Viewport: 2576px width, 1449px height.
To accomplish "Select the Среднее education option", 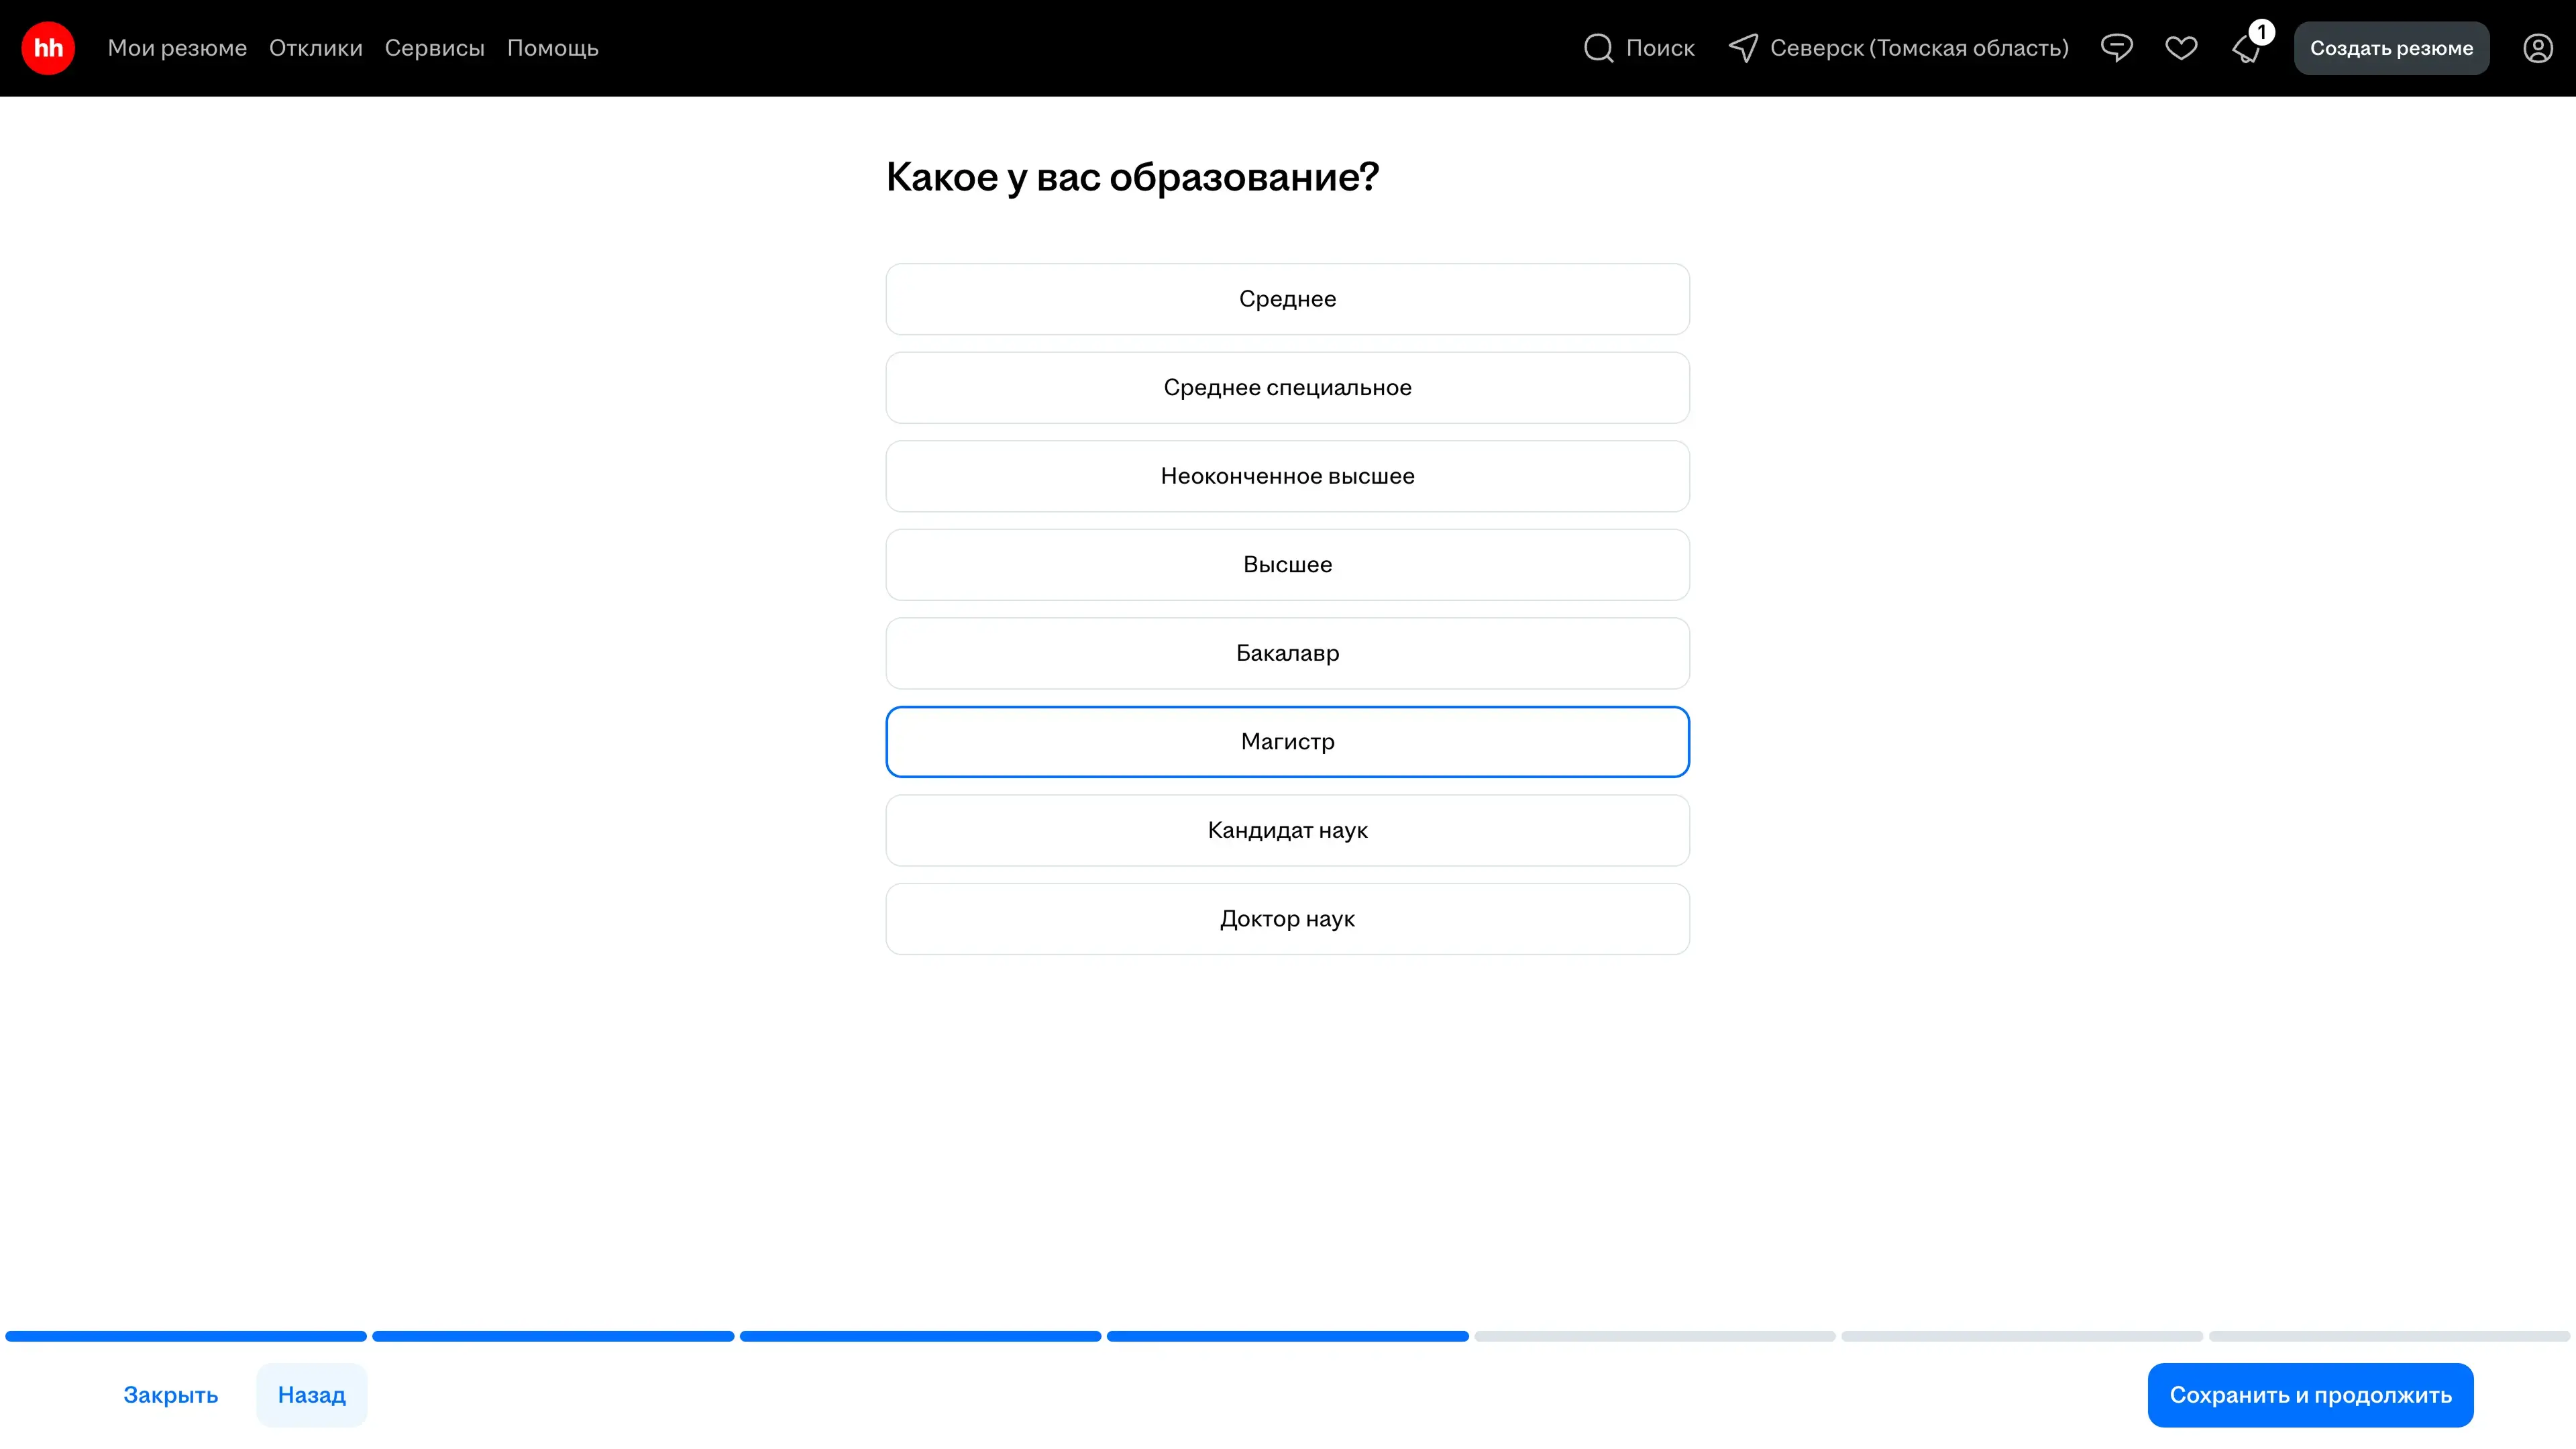I will point(1287,299).
